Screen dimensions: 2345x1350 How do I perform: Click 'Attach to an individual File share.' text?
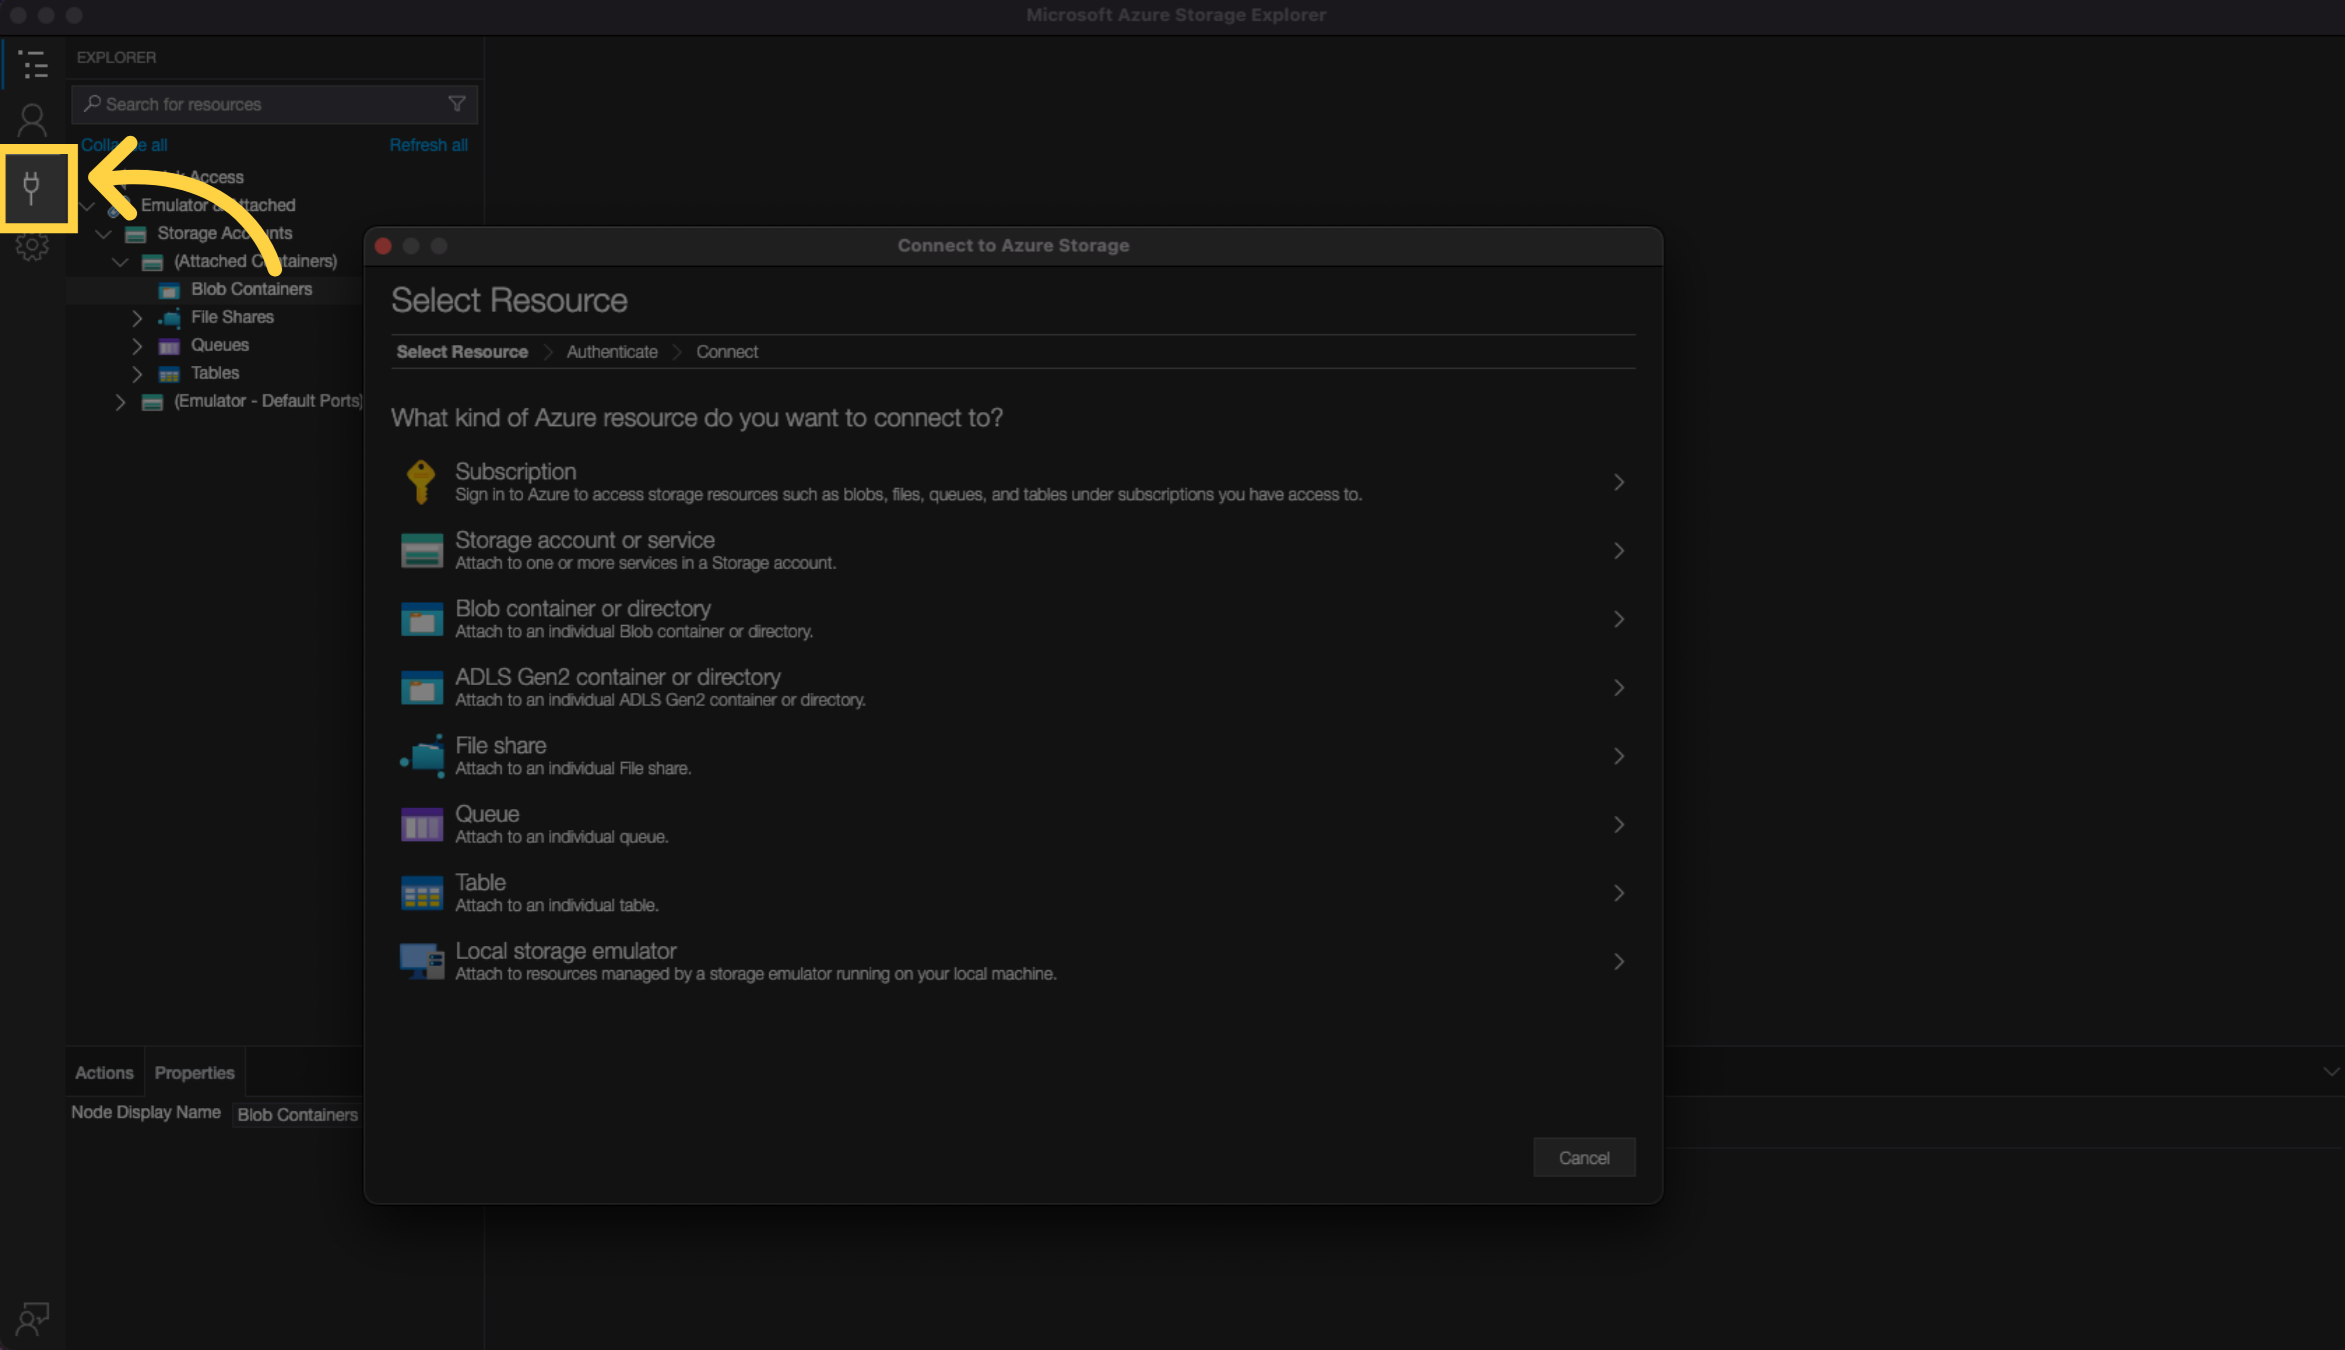573,769
